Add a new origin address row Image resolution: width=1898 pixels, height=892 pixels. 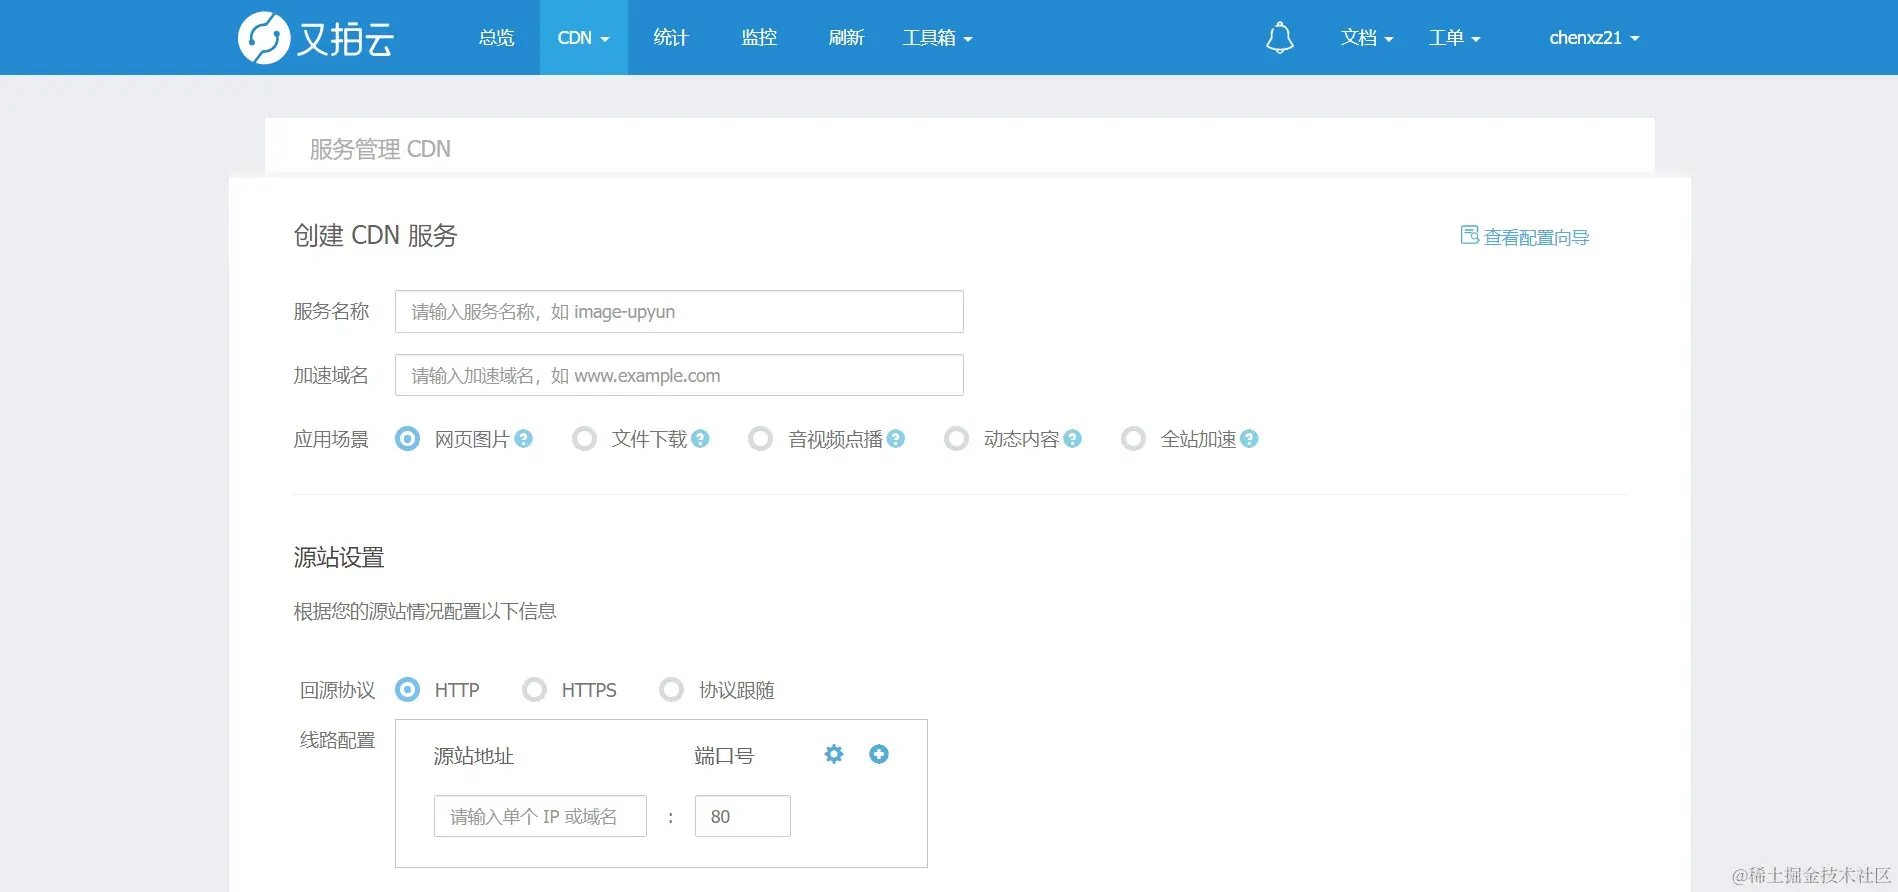click(x=879, y=754)
